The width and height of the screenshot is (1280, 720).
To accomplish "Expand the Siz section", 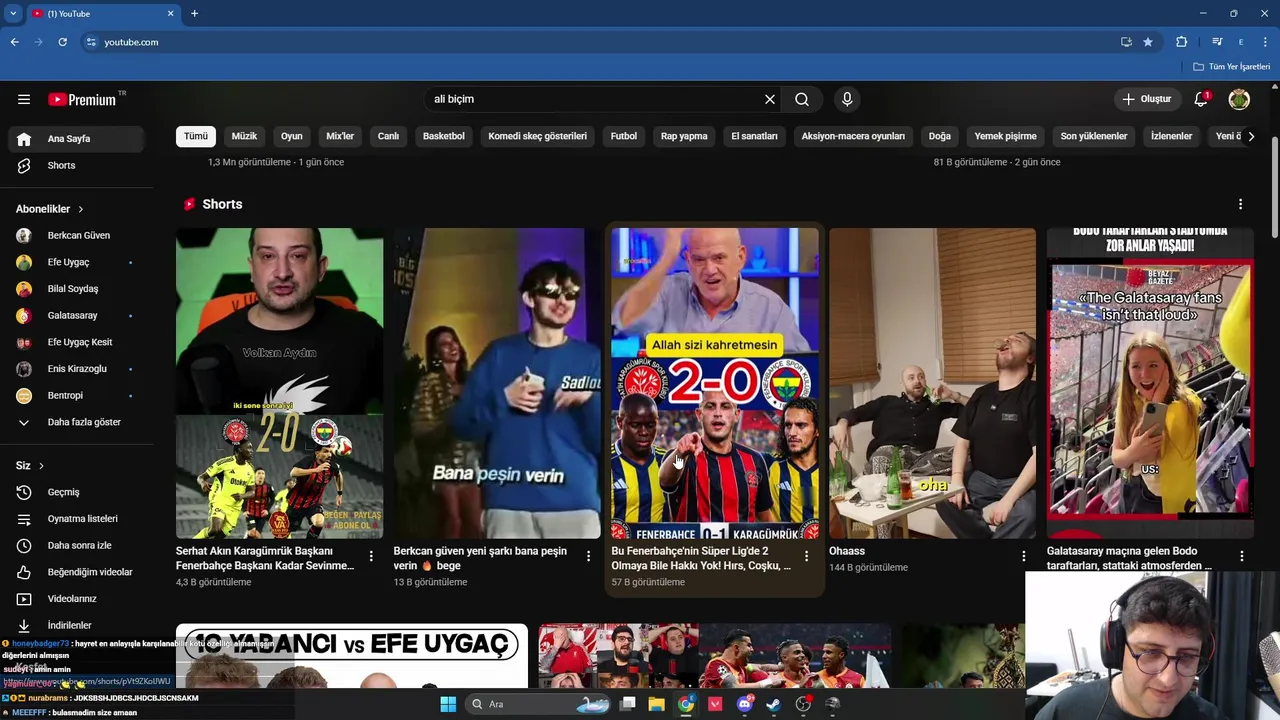I will tap(30, 465).
